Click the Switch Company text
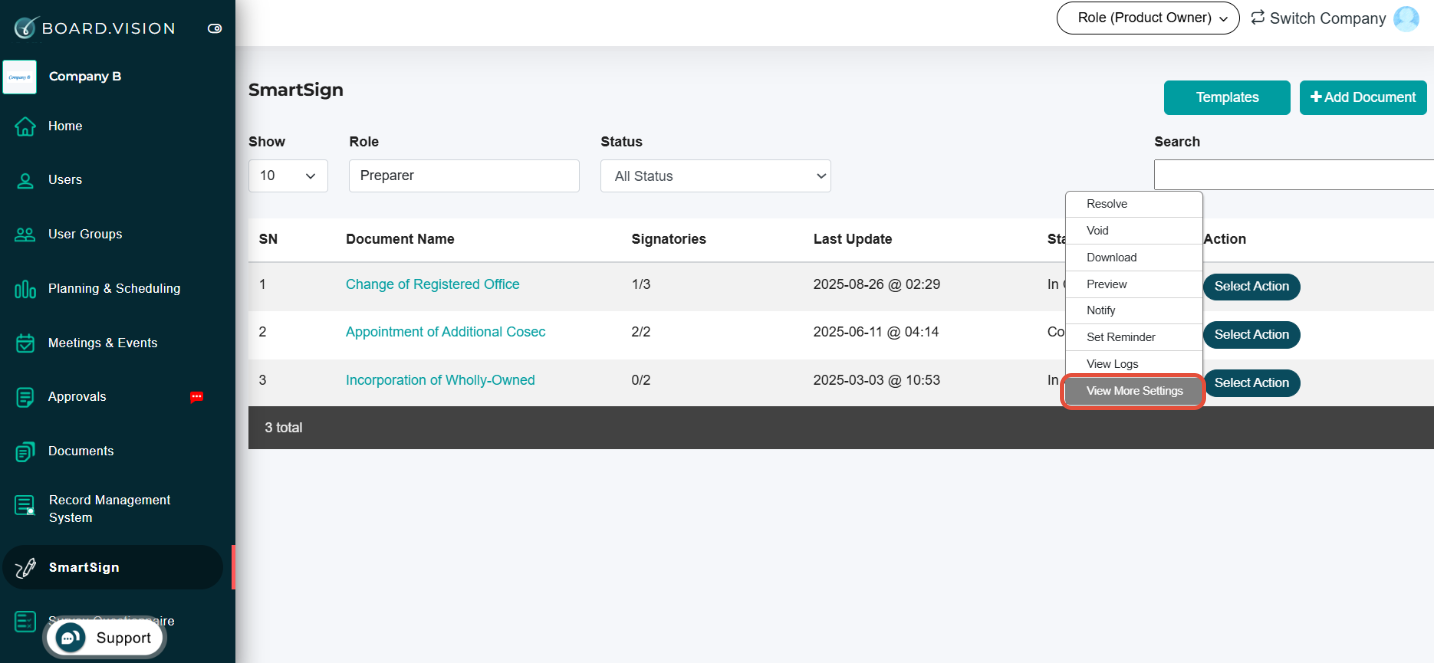Viewport: 1434px width, 663px height. tap(1328, 18)
